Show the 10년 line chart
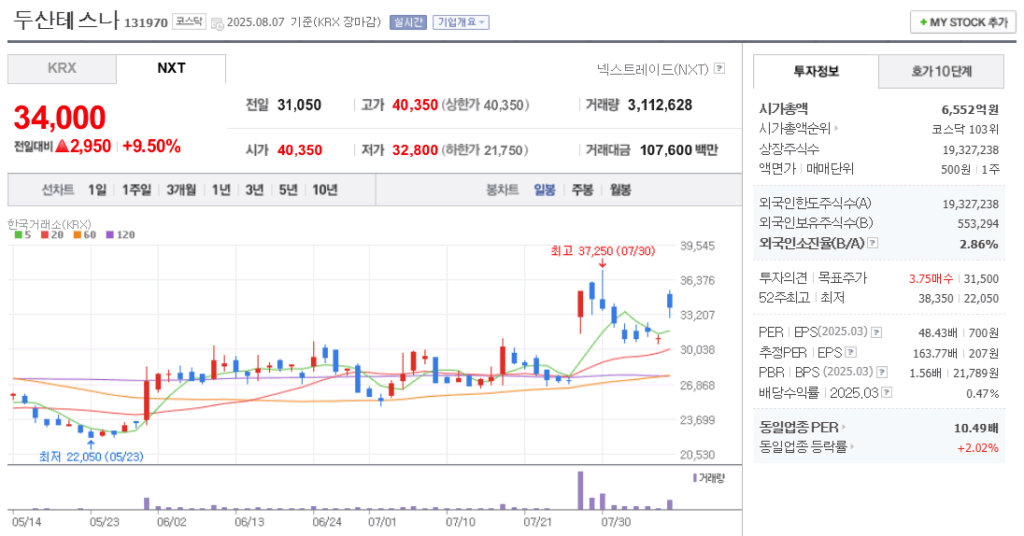 [325, 190]
